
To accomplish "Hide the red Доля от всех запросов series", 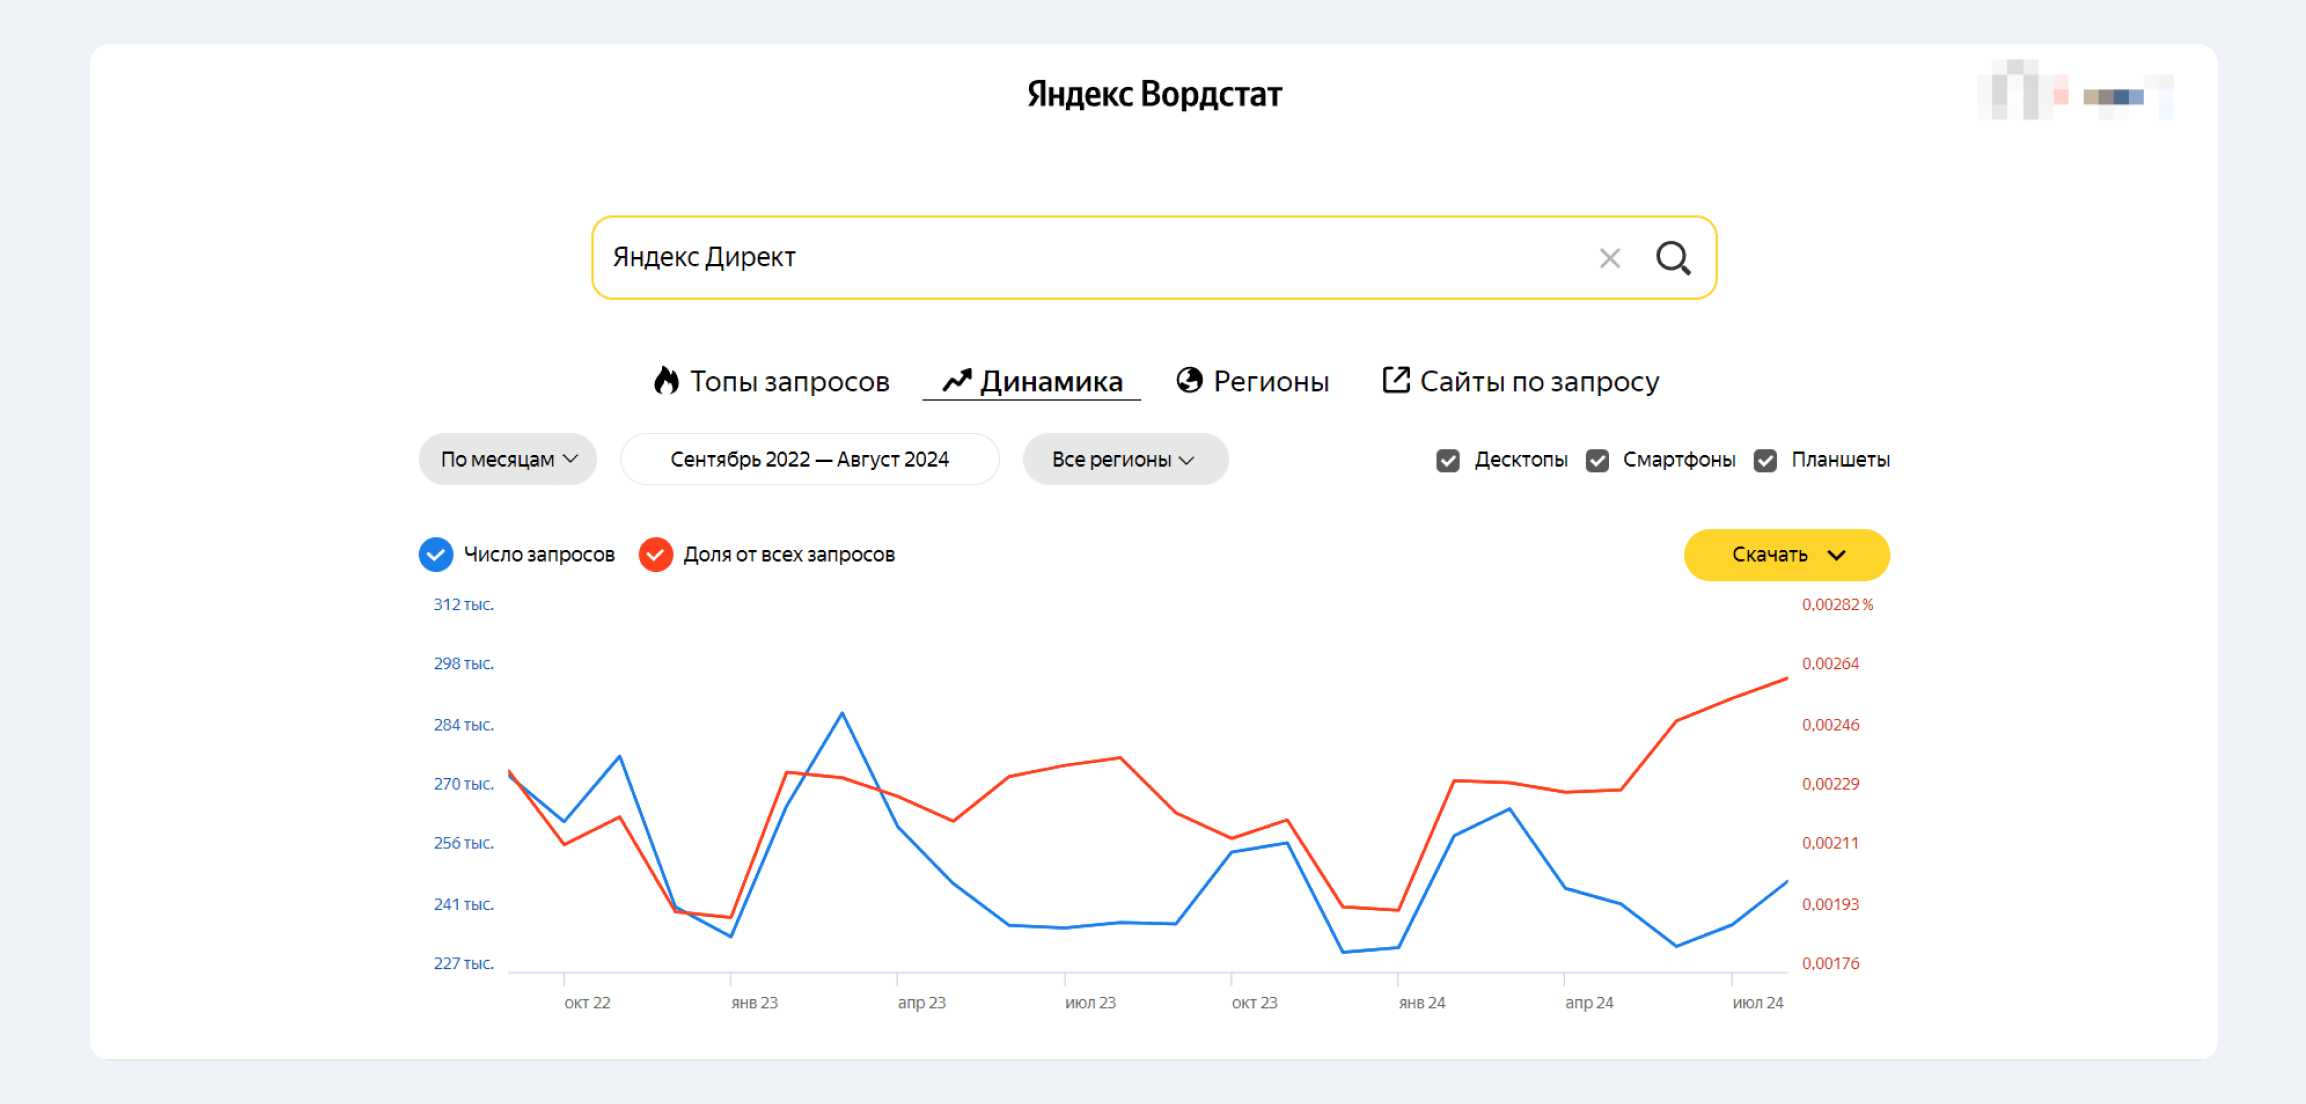I will click(656, 555).
